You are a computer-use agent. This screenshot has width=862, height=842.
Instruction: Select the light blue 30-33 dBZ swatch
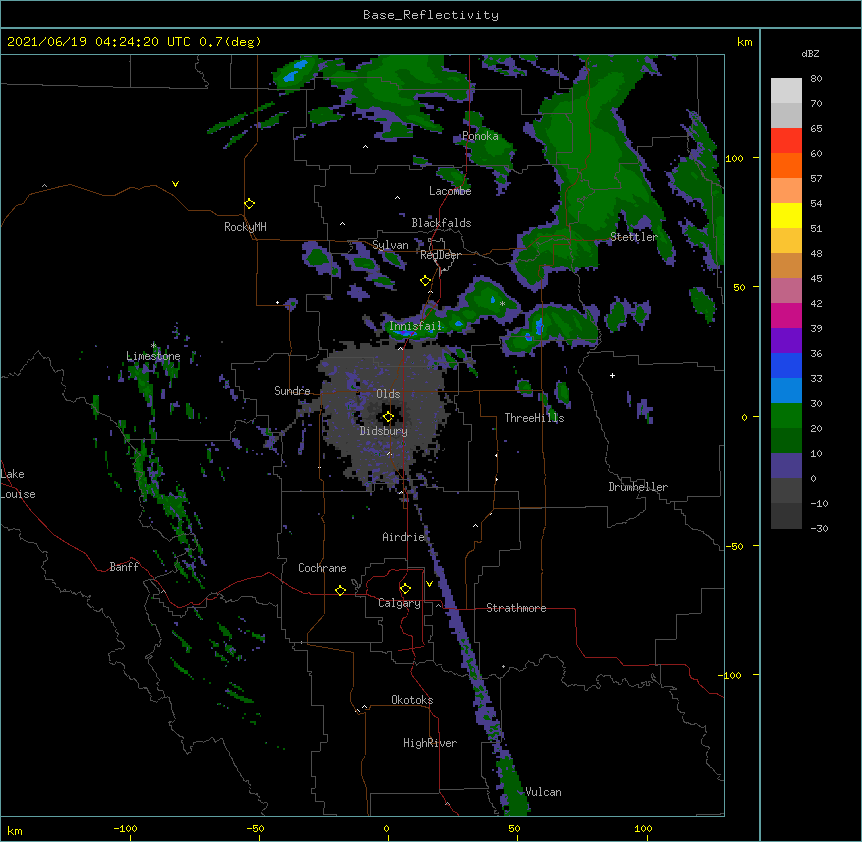pos(786,390)
